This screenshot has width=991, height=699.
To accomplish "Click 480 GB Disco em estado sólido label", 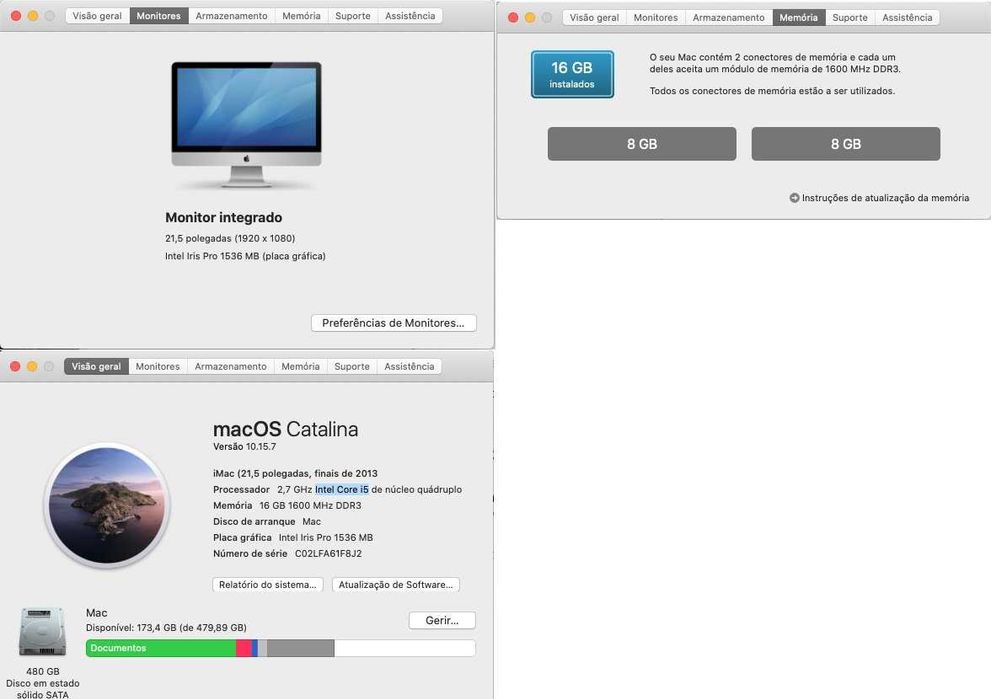I will [42, 683].
